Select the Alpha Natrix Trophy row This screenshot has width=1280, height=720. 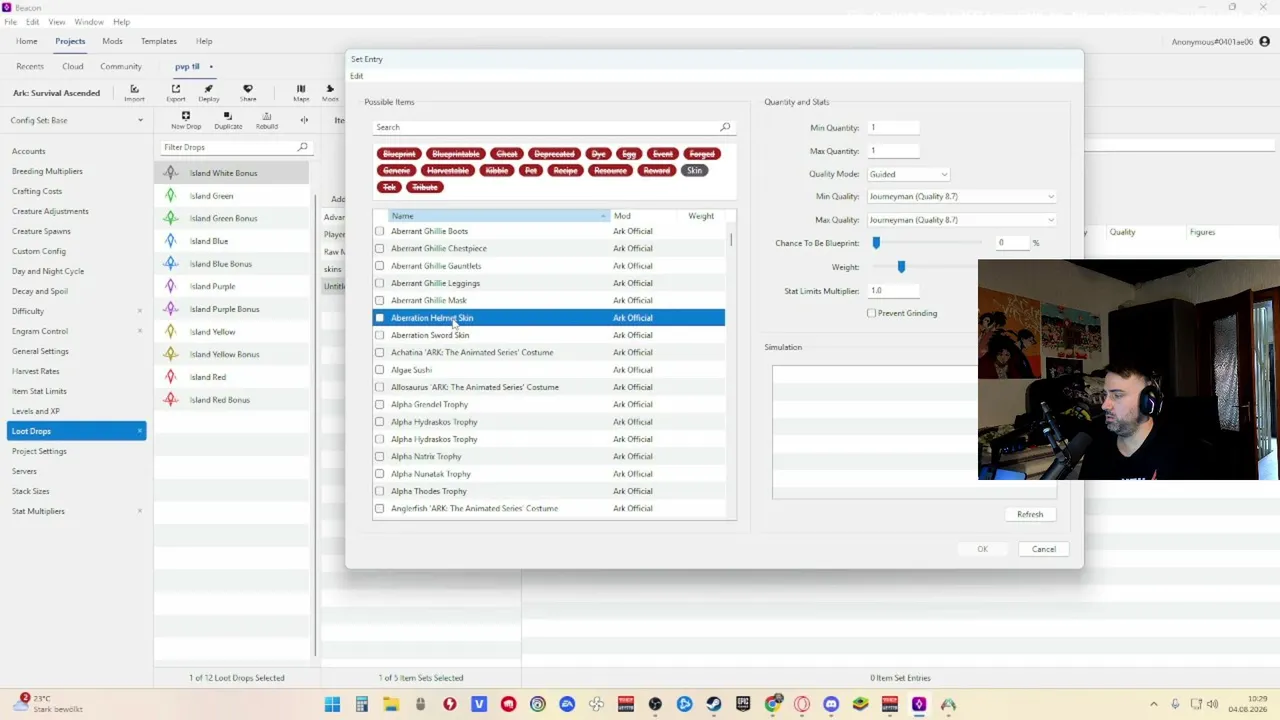coord(549,456)
